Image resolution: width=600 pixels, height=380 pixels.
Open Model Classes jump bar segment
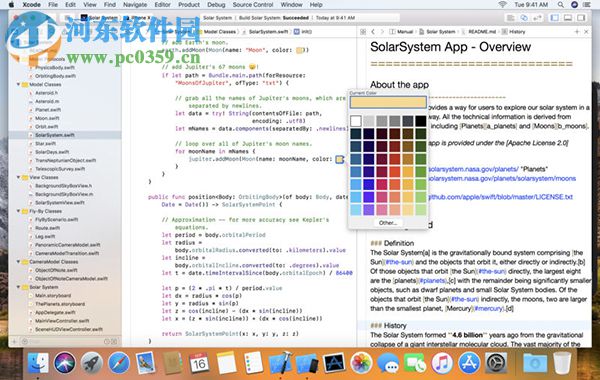[219, 32]
